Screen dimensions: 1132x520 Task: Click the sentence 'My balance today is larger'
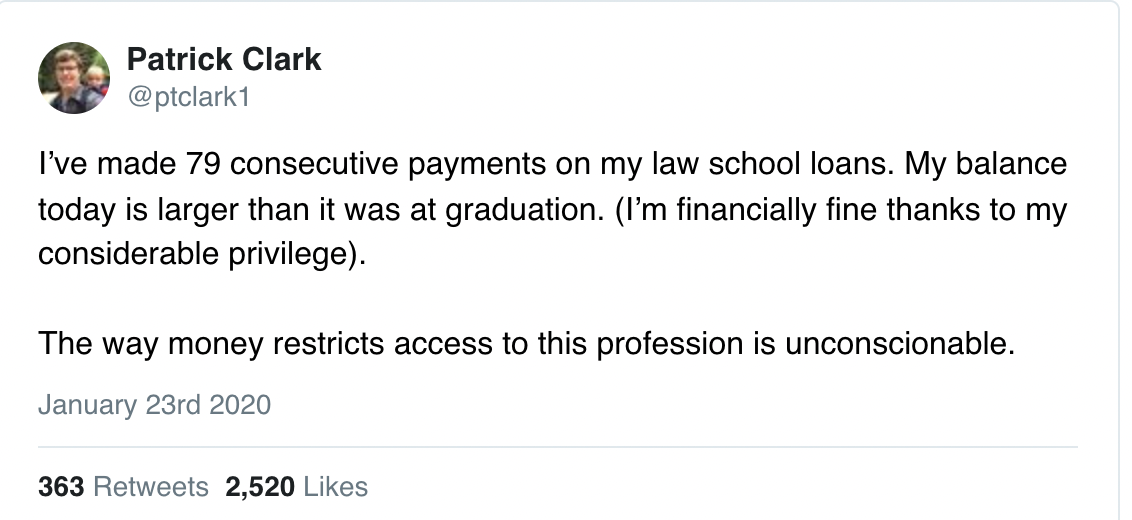tap(552, 186)
